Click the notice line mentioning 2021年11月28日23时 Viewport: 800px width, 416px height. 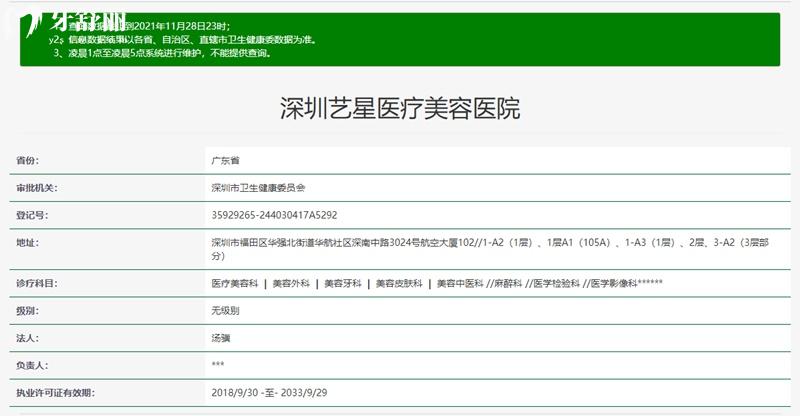[x=143, y=27]
